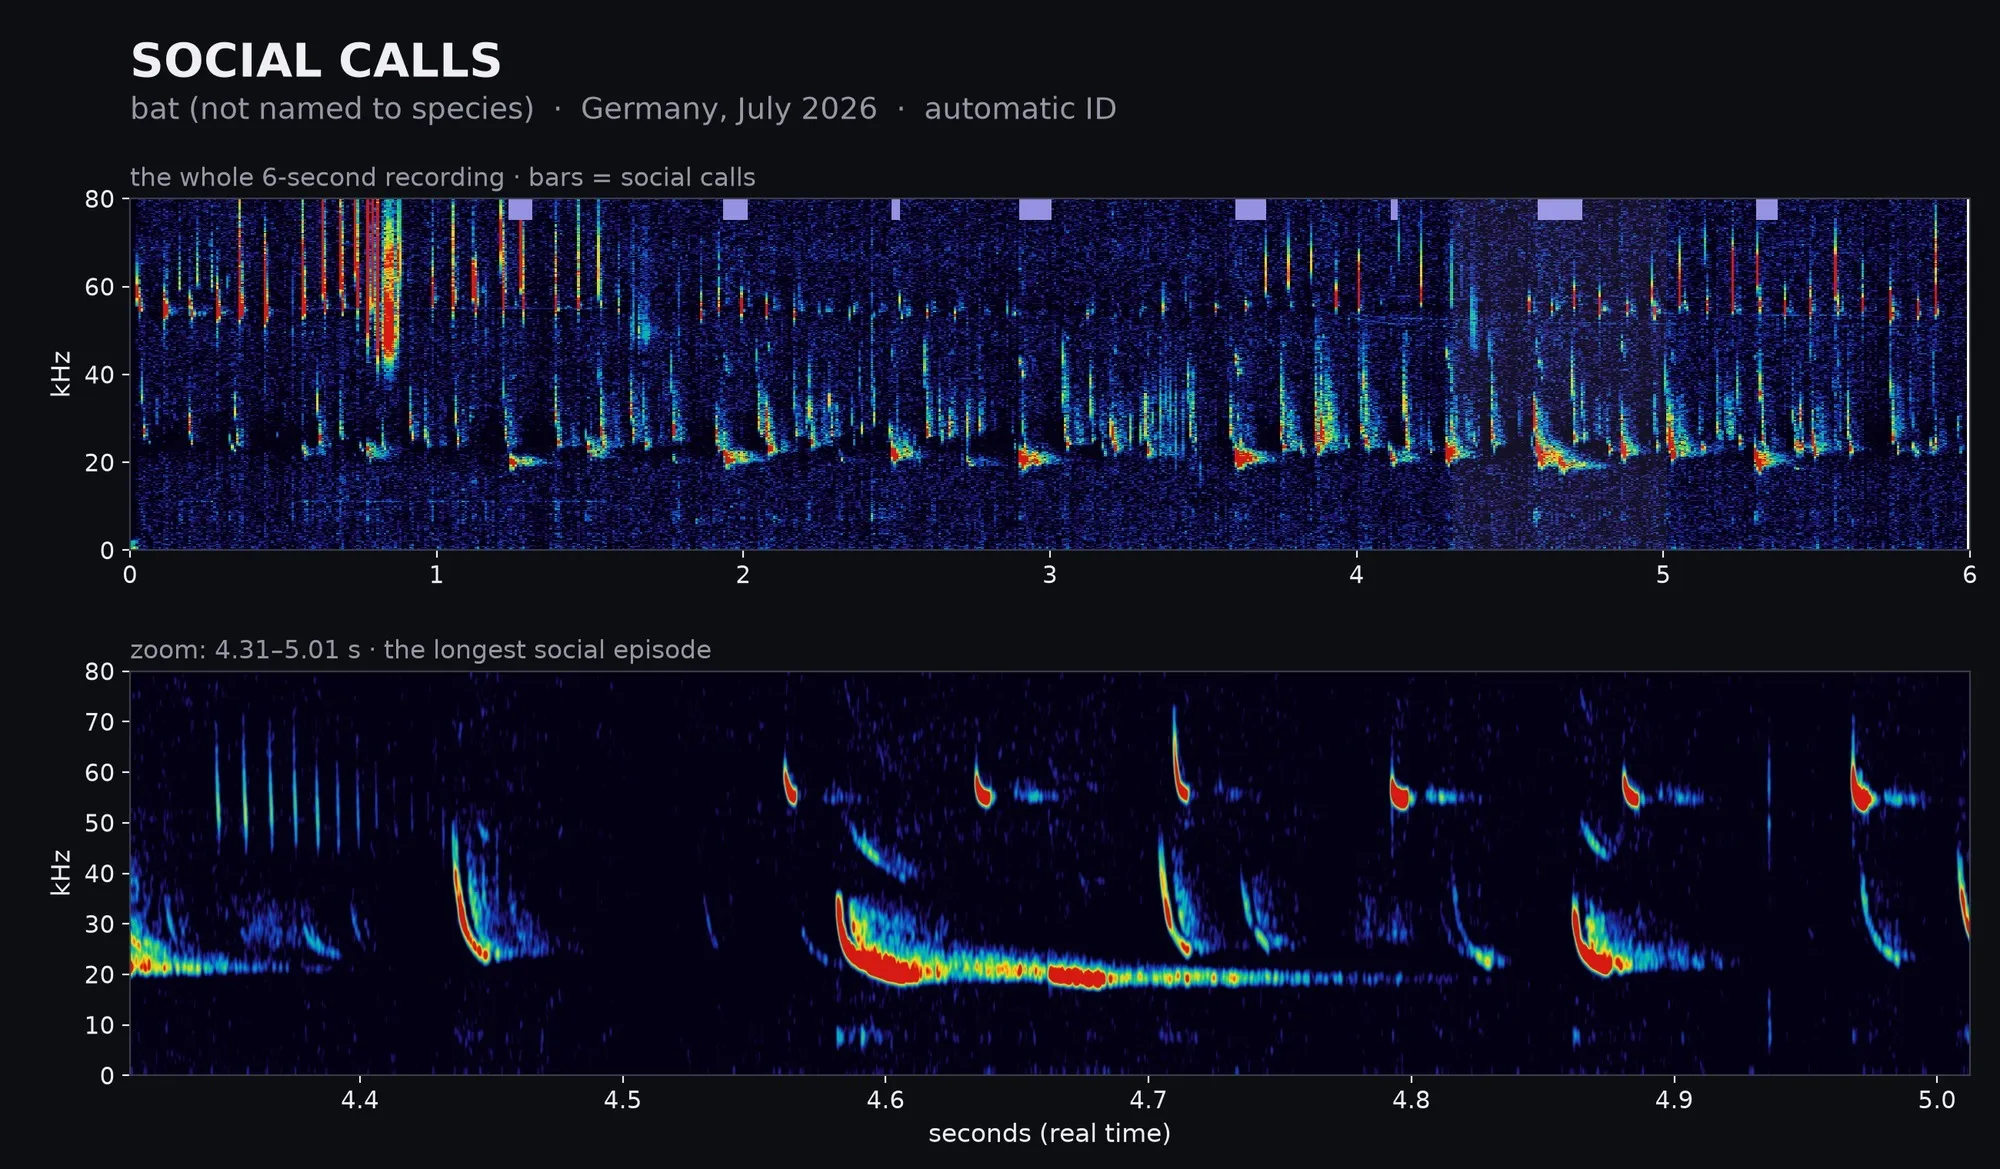Click the "4.5" tick on the zoom time axis

click(622, 1100)
